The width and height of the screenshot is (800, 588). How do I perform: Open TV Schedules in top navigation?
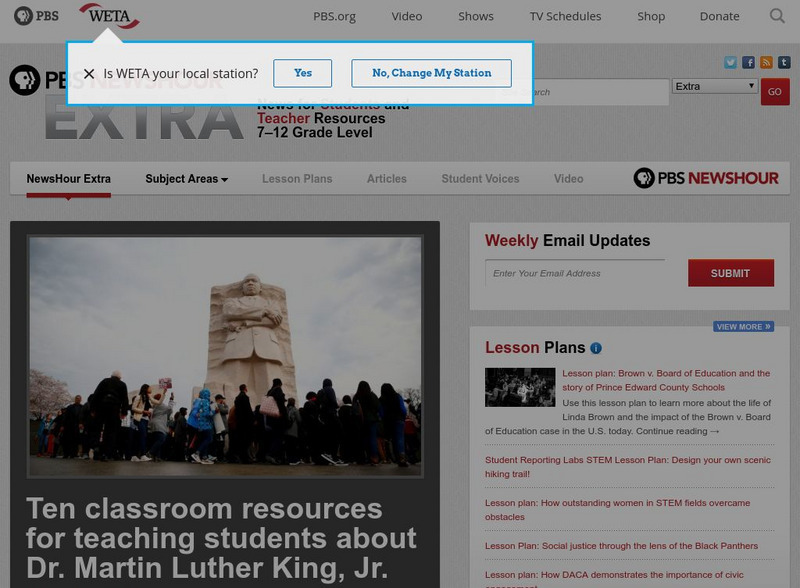pos(565,16)
